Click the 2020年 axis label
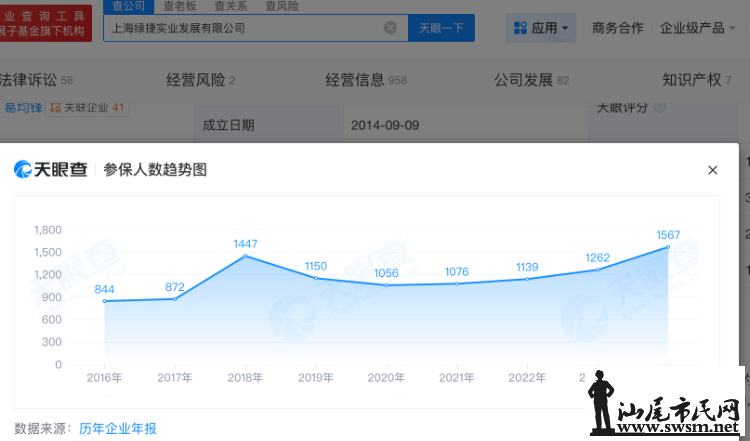Image resolution: width=750 pixels, height=441 pixels. (386, 377)
